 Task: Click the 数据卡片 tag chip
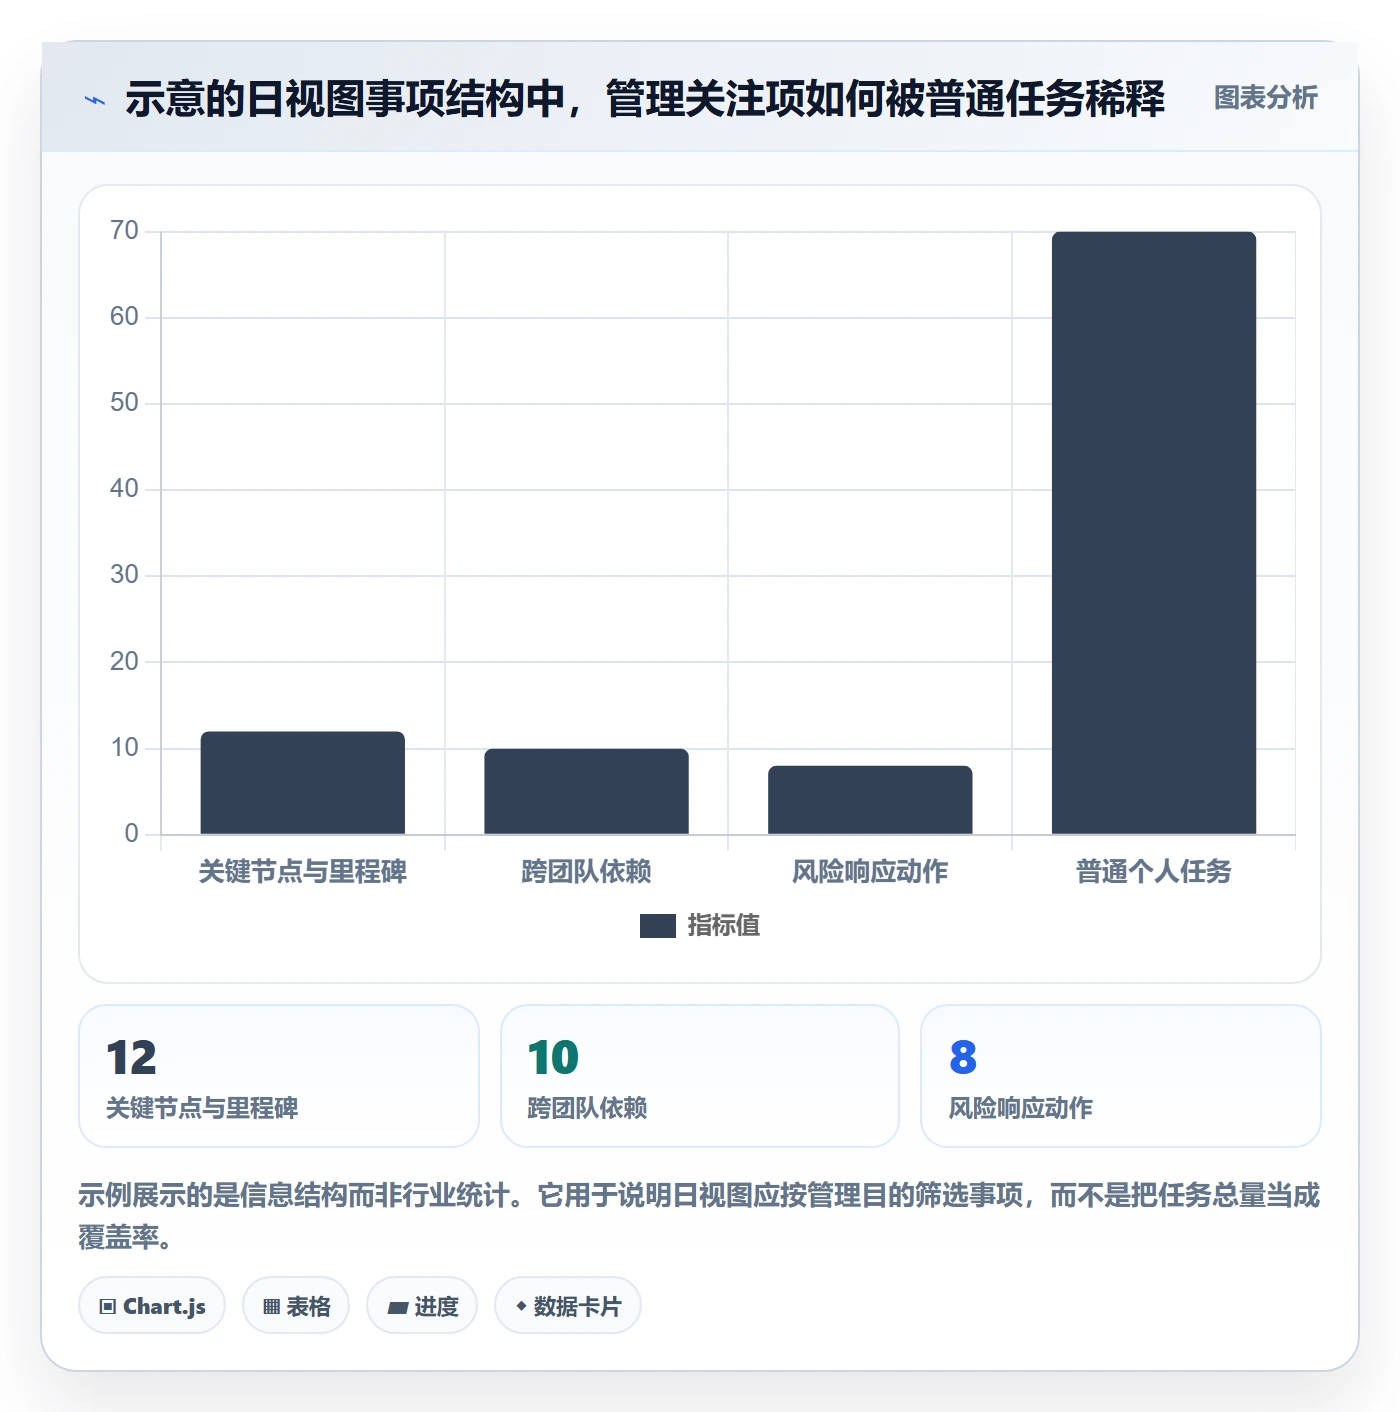point(568,1306)
